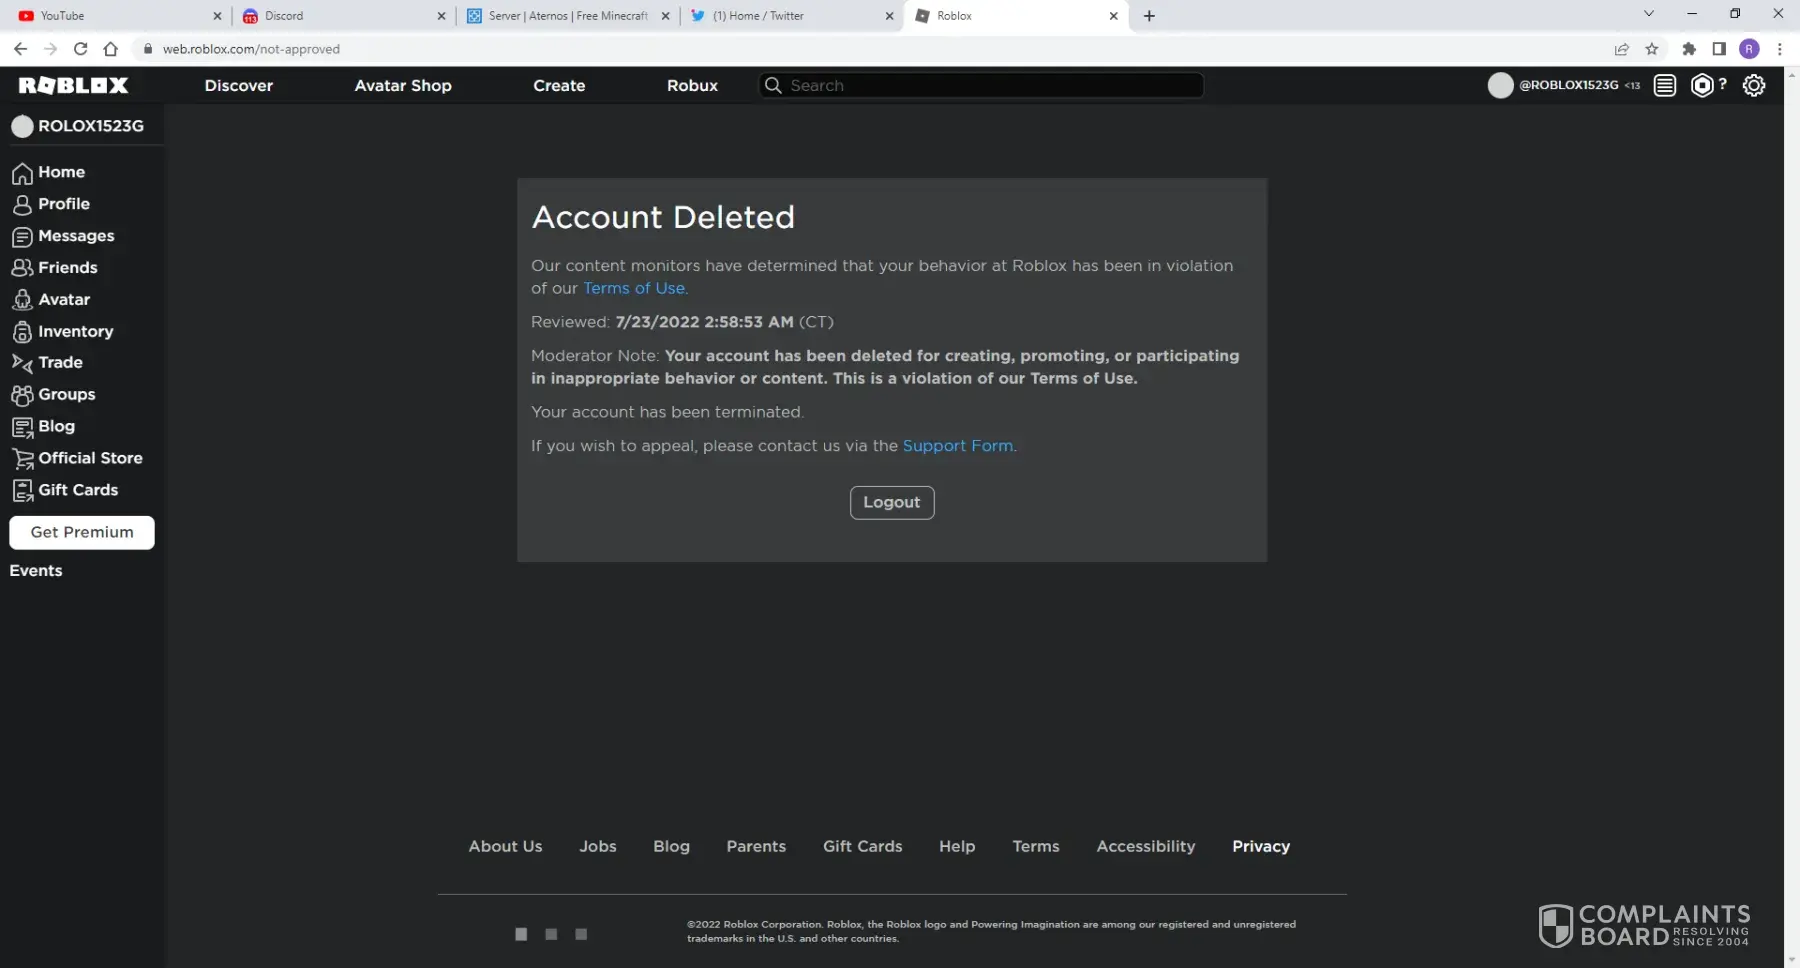Click the share page icon in address bar

click(1621, 49)
